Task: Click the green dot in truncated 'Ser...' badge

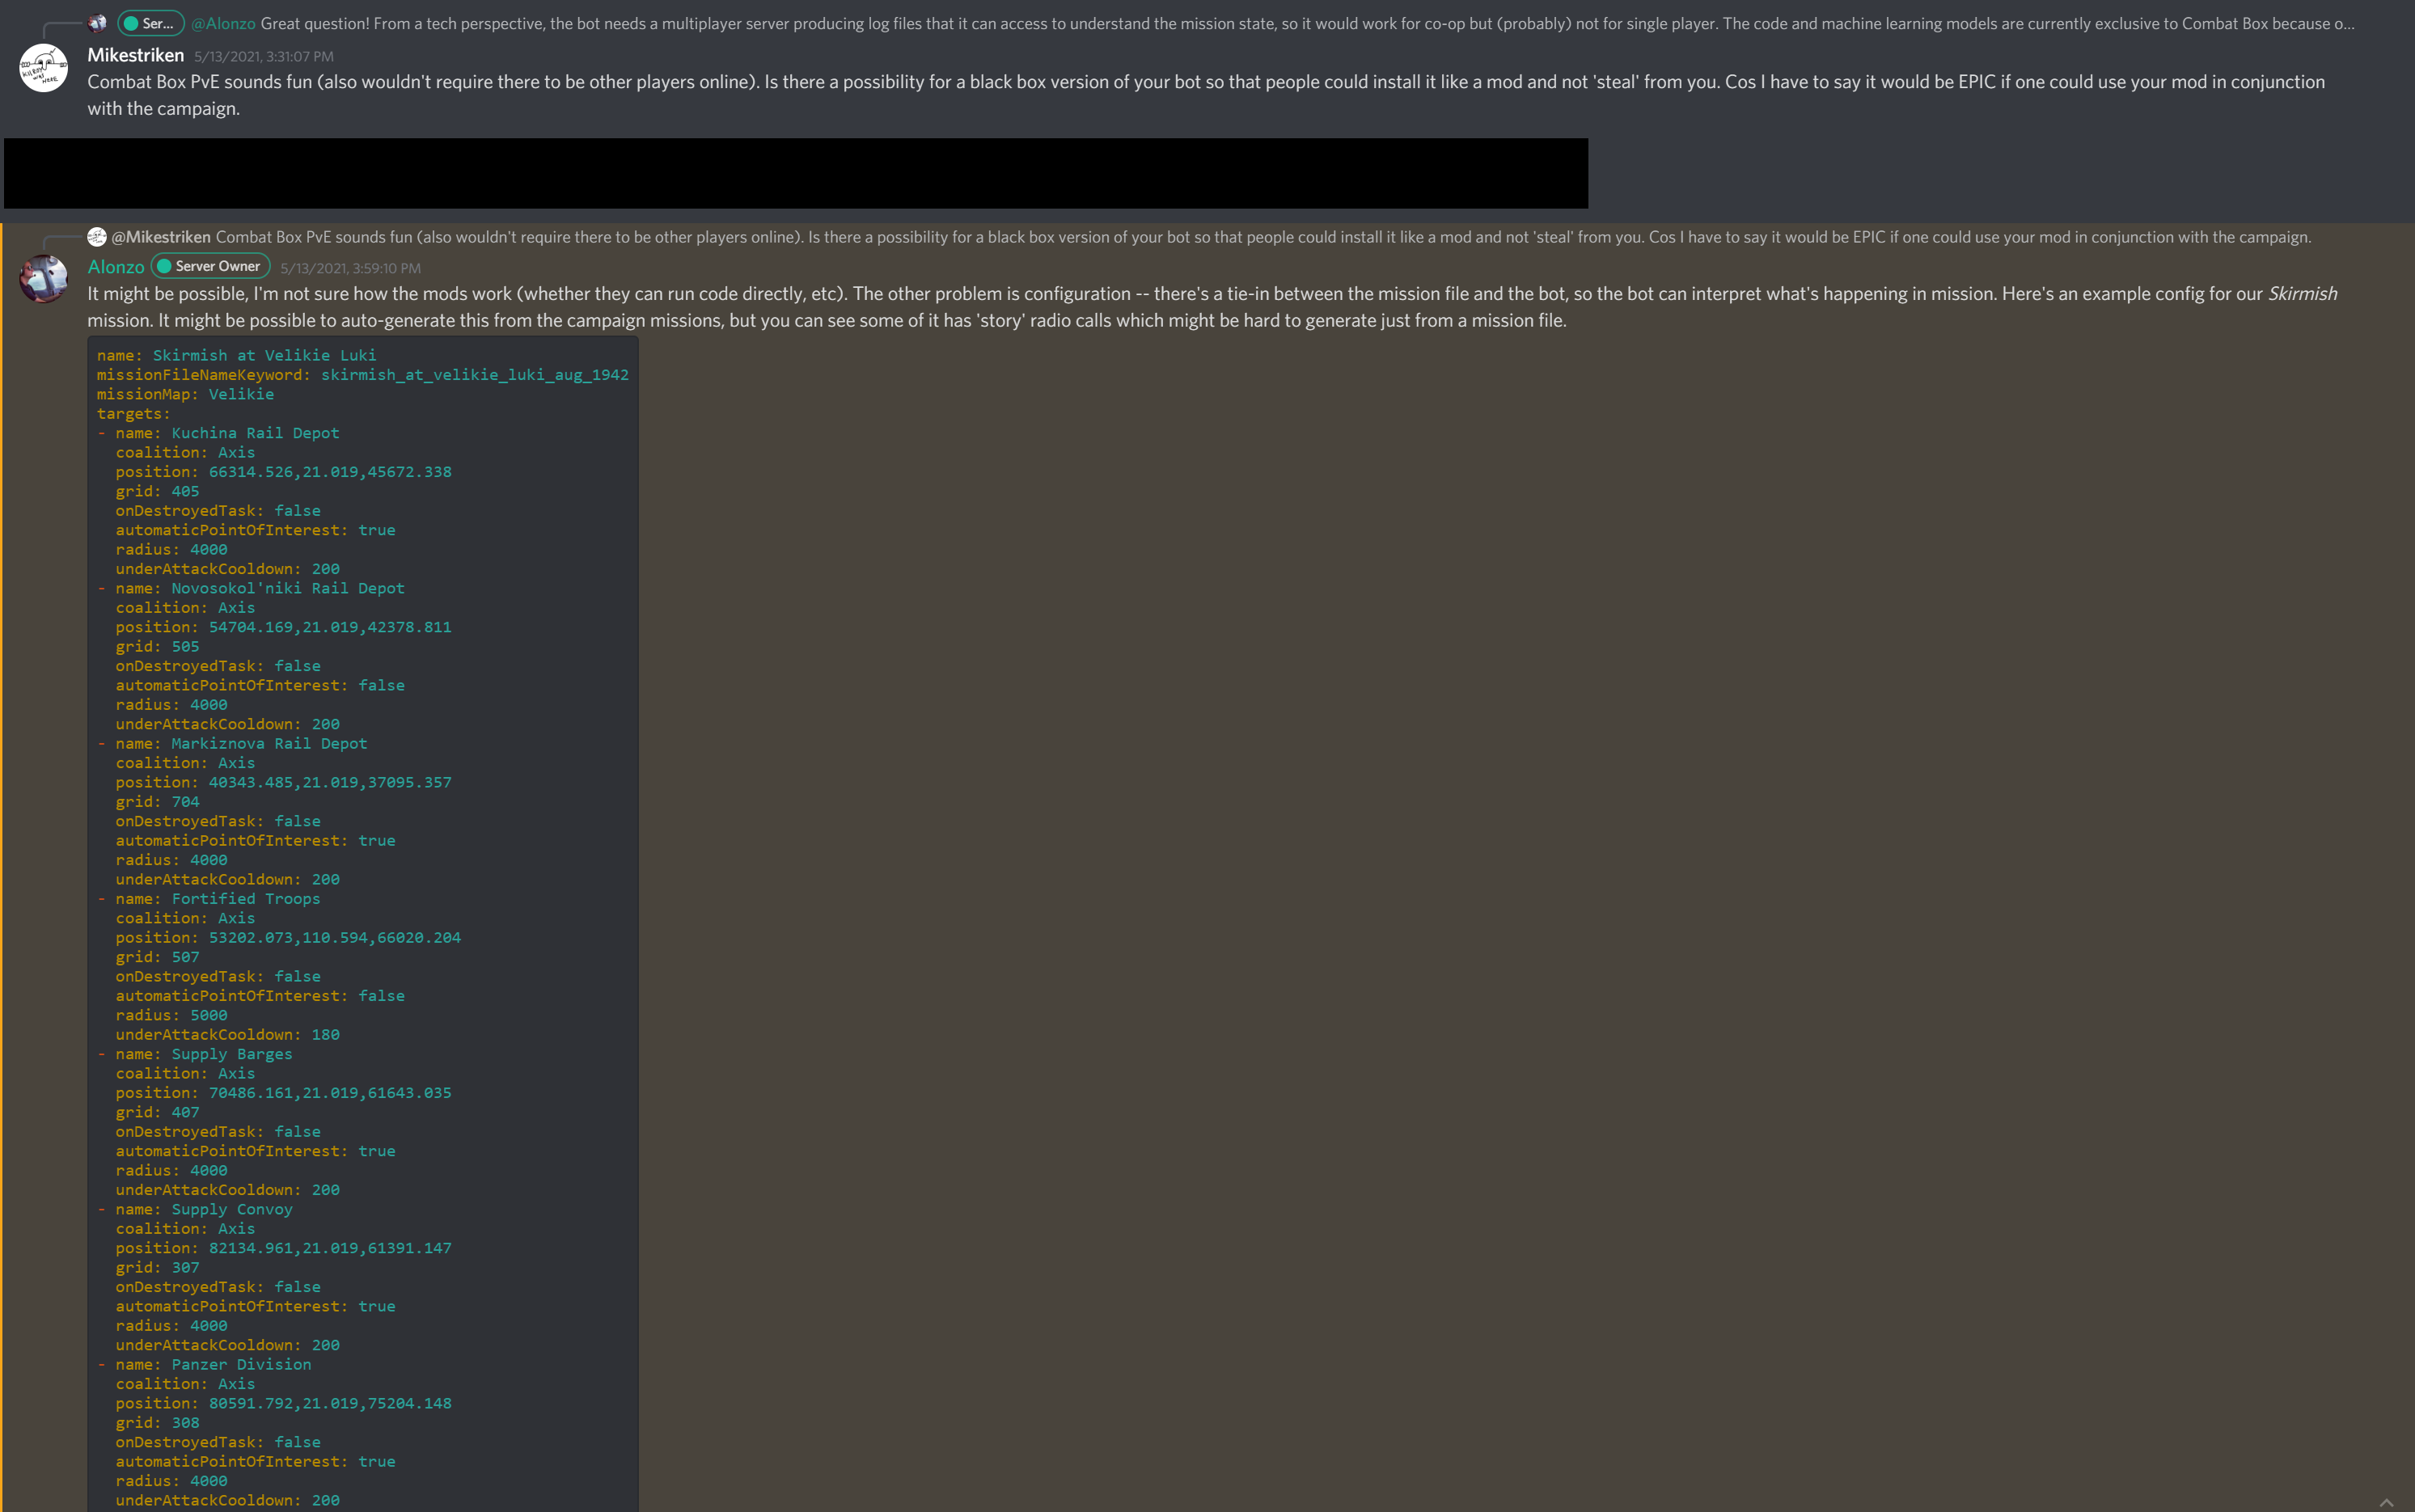Action: click(130, 23)
